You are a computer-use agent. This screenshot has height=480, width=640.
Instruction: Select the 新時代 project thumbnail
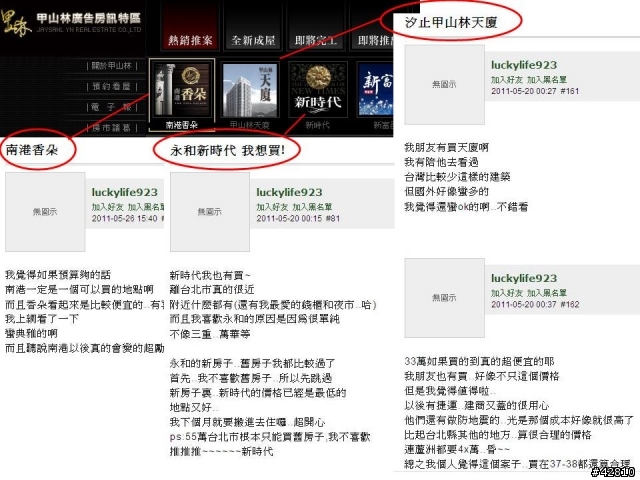click(318, 94)
